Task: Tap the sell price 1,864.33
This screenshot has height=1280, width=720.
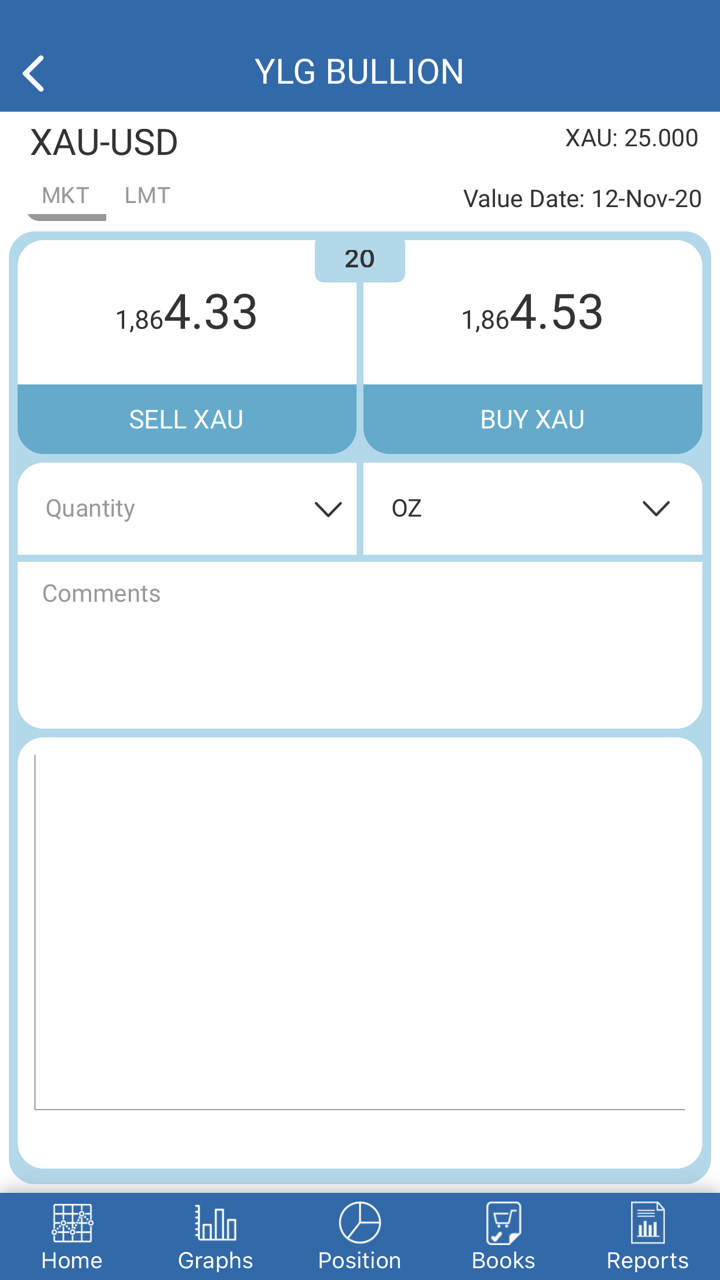Action: pyautogui.click(x=187, y=314)
